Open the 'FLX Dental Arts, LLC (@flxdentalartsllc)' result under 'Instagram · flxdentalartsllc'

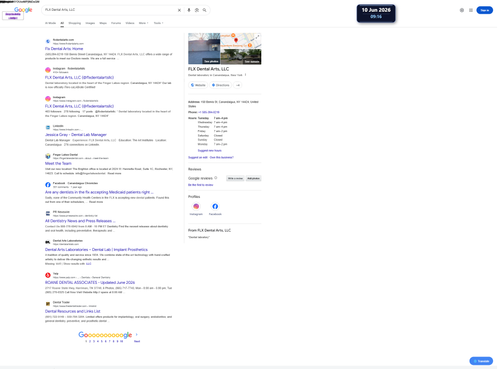pyautogui.click(x=79, y=77)
